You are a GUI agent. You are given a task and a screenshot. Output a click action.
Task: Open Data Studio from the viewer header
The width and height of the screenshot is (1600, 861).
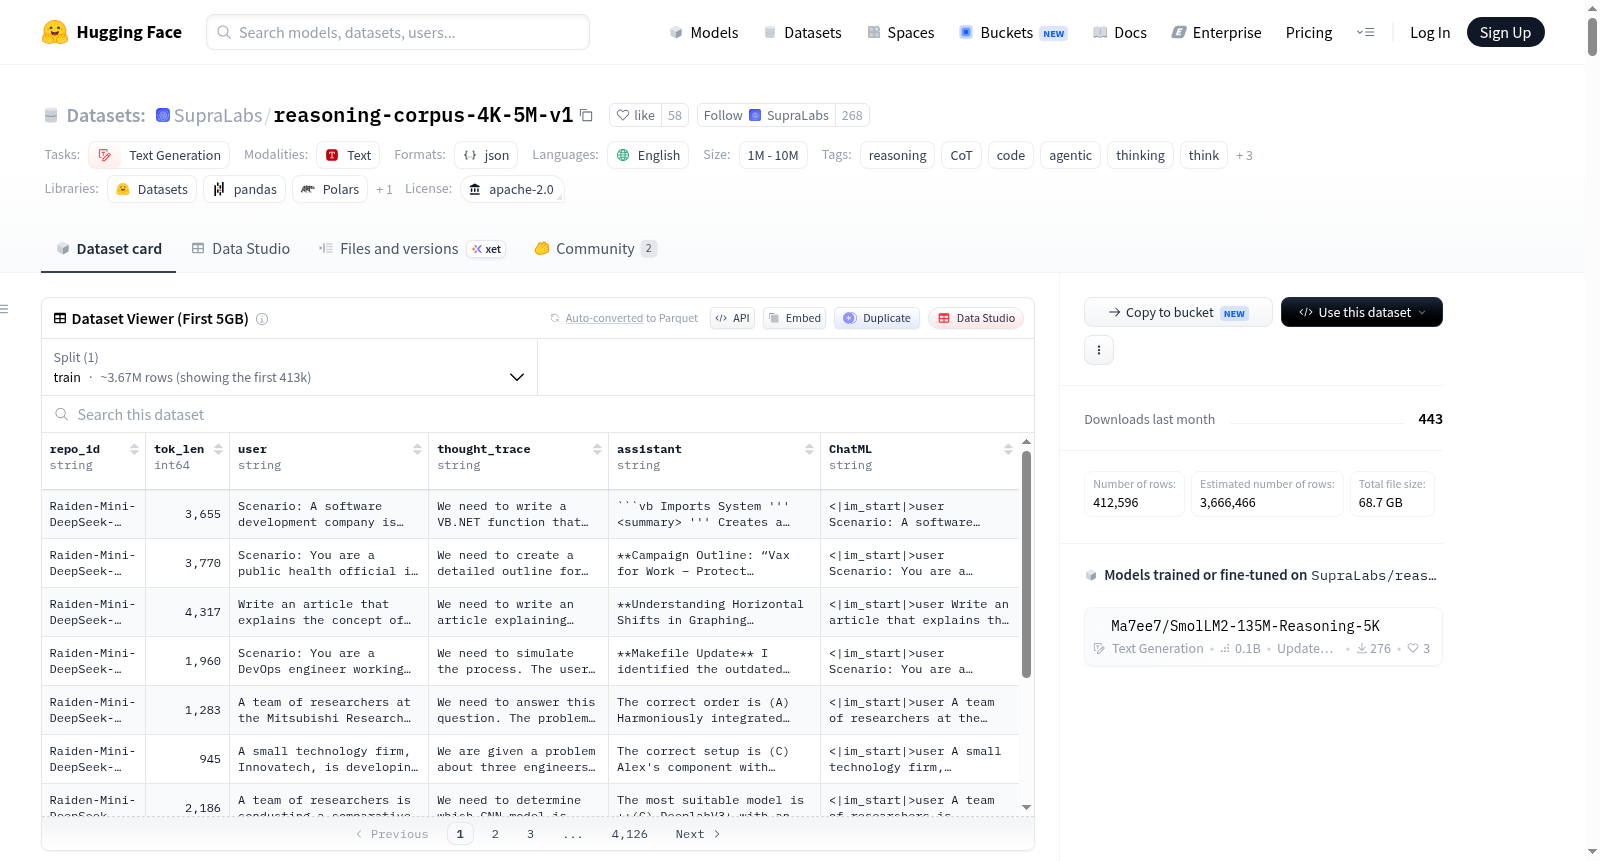976,318
